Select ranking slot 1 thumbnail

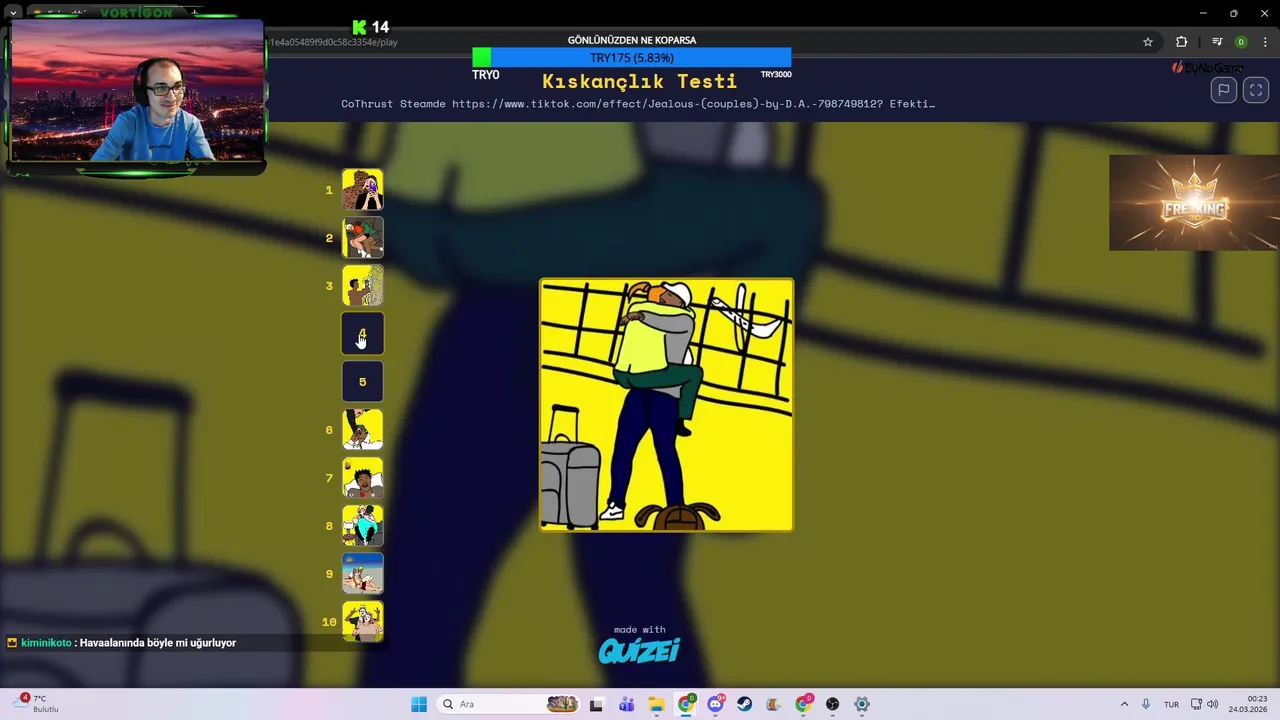(363, 190)
